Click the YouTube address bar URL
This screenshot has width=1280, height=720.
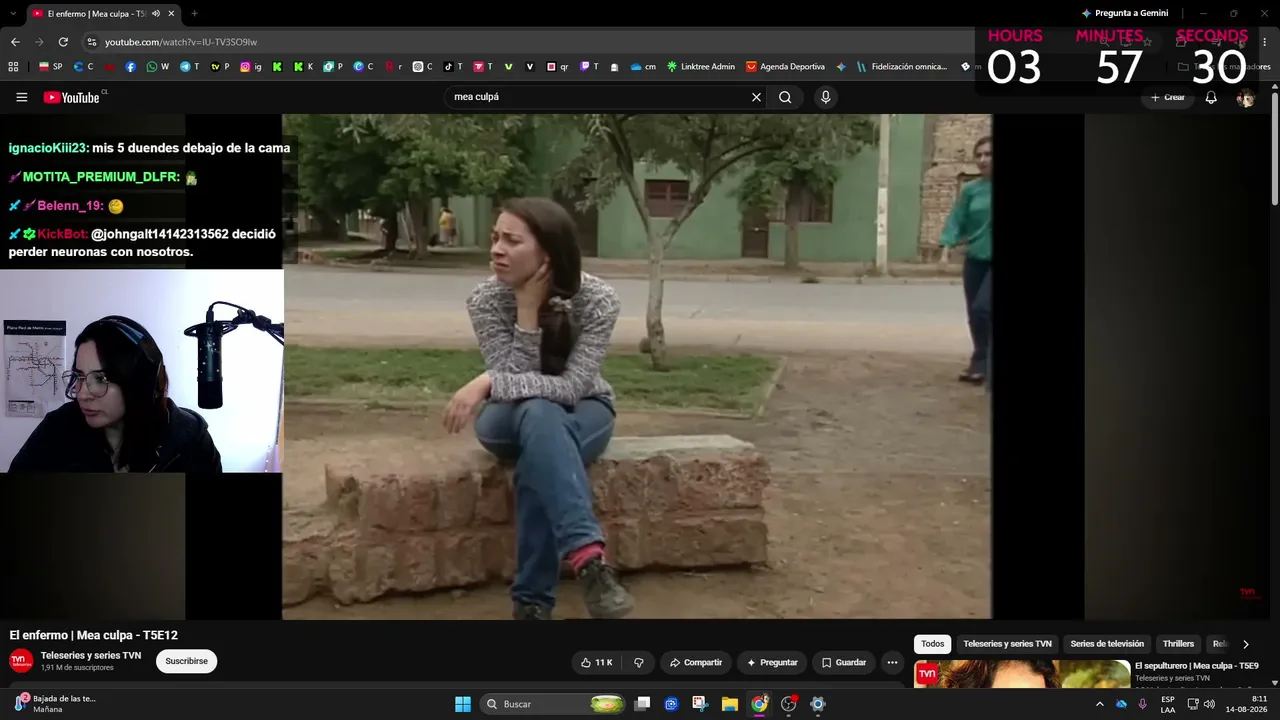[181, 42]
